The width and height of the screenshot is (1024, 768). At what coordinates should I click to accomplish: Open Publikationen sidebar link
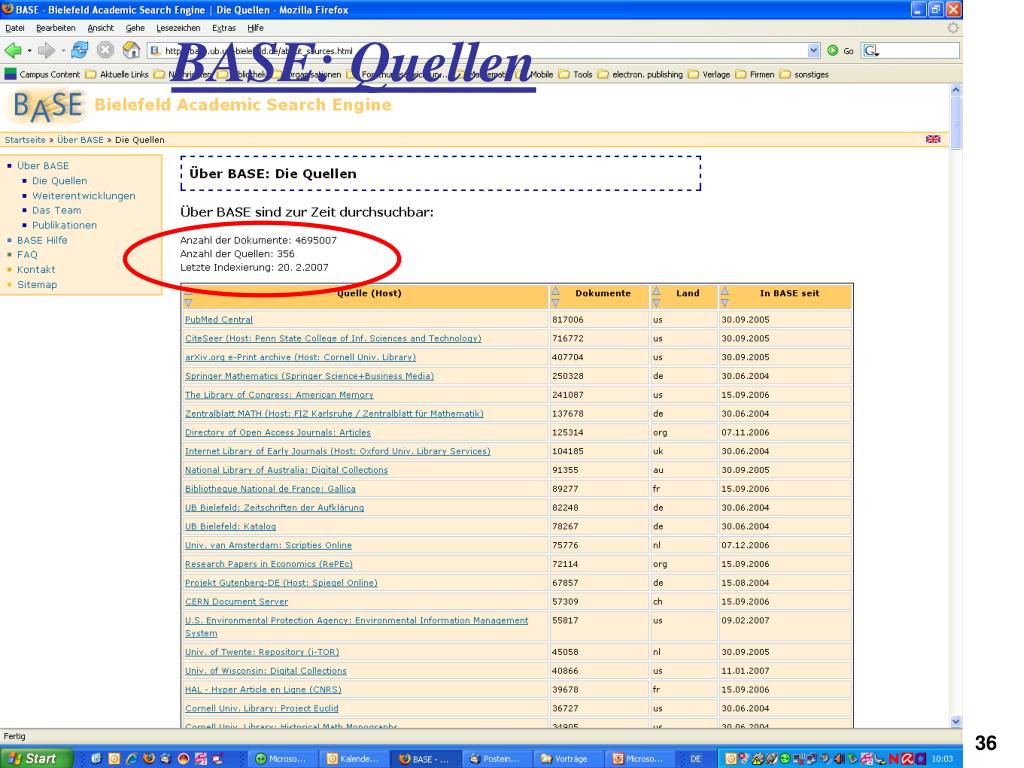tap(65, 225)
